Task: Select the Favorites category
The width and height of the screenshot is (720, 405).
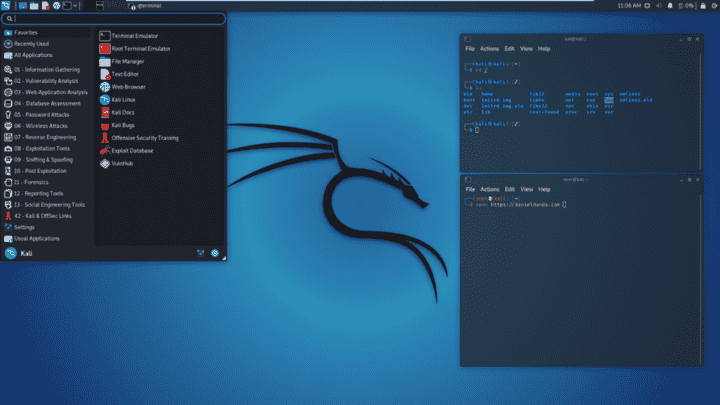Action: 46,33
